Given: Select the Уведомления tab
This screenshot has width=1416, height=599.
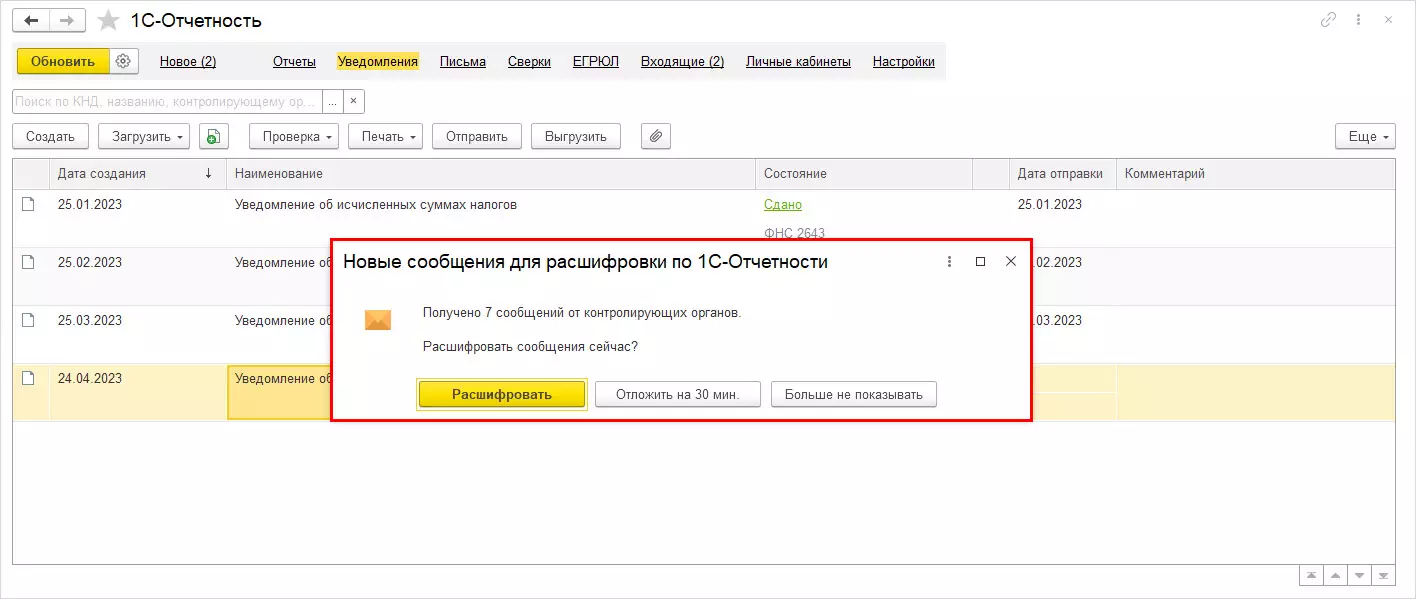Looking at the screenshot, I should 378,61.
